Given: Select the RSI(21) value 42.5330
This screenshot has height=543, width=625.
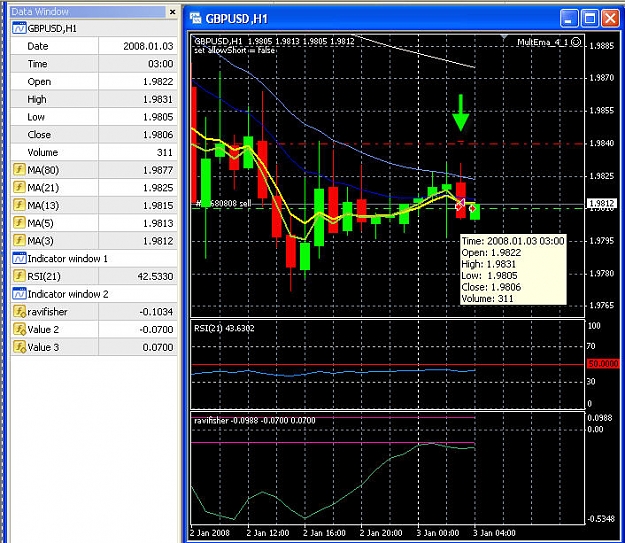Looking at the screenshot, I should click(155, 276).
